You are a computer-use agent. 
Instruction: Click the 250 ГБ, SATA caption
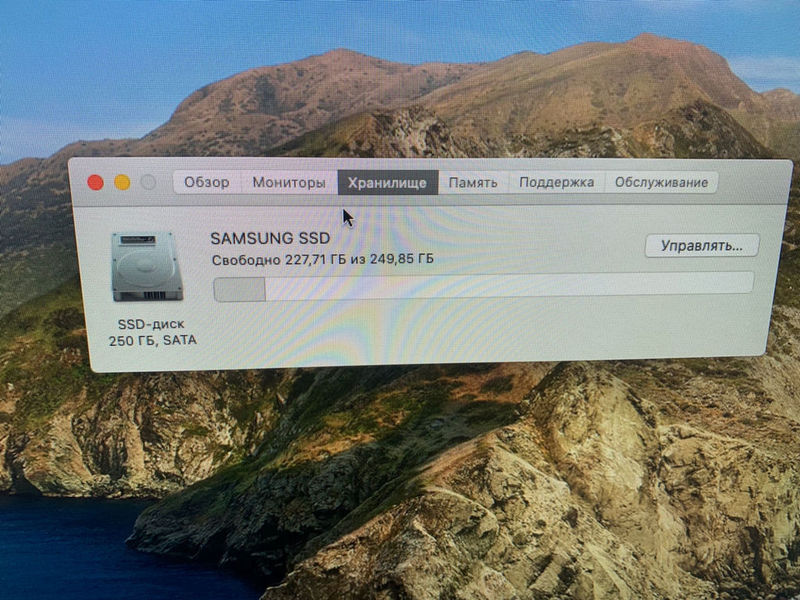152,341
